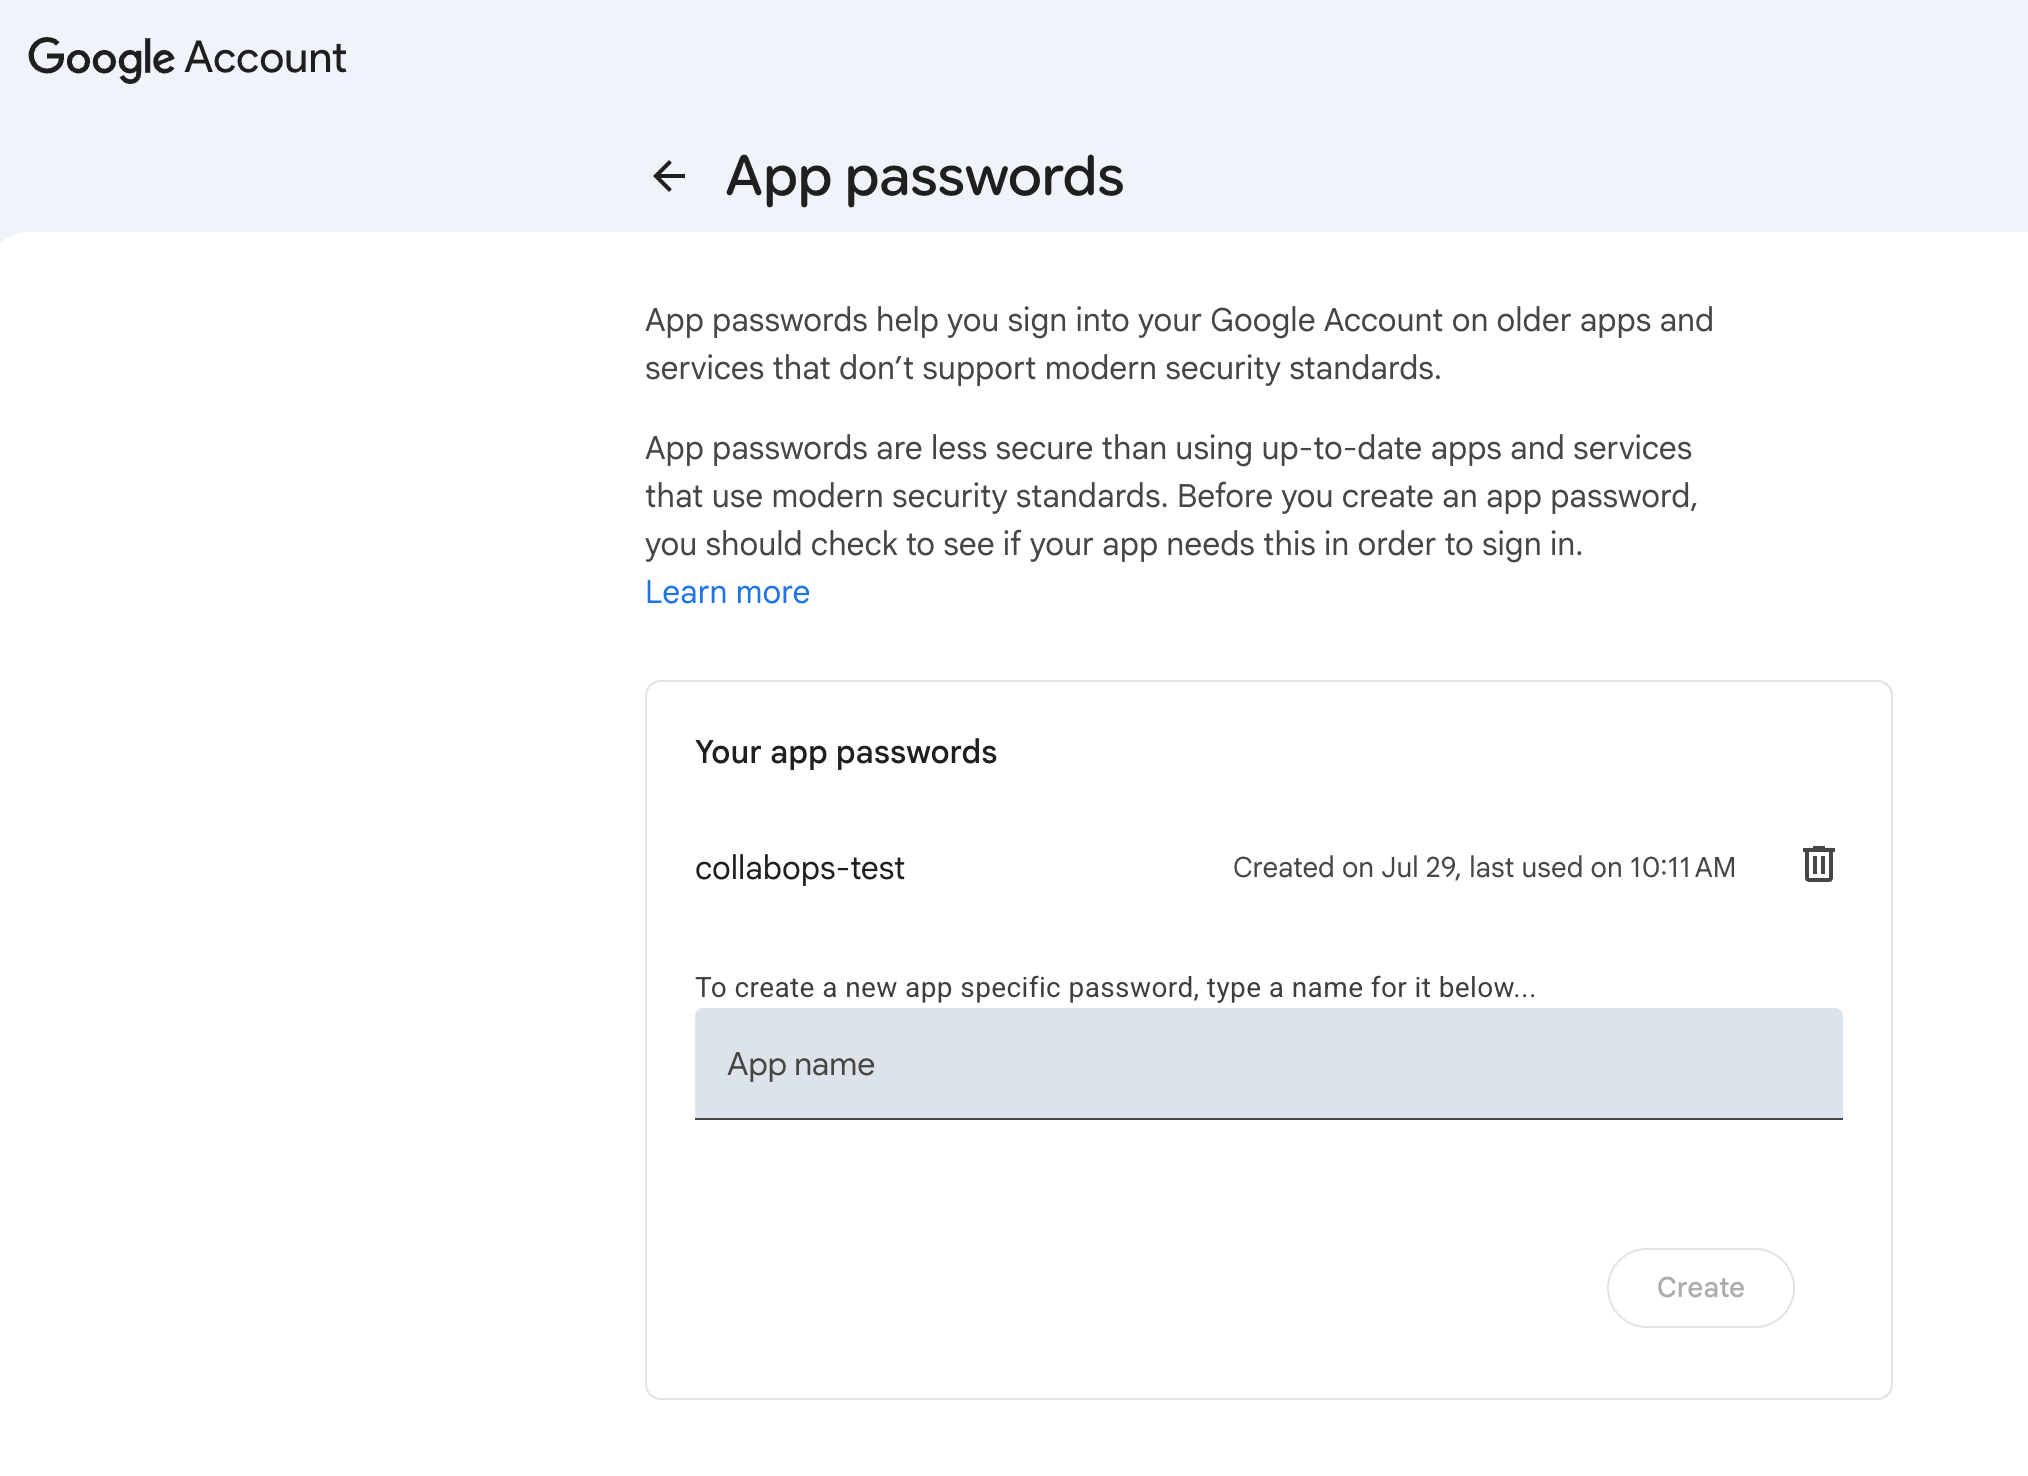This screenshot has height=1476, width=2028.
Task: Click the paragraph starting 'App passwords help you'
Action: pos(1179,344)
